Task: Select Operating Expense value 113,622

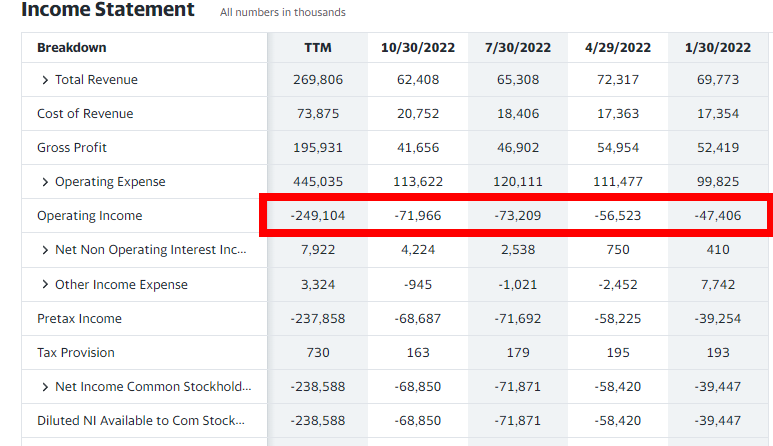Action: click(418, 182)
